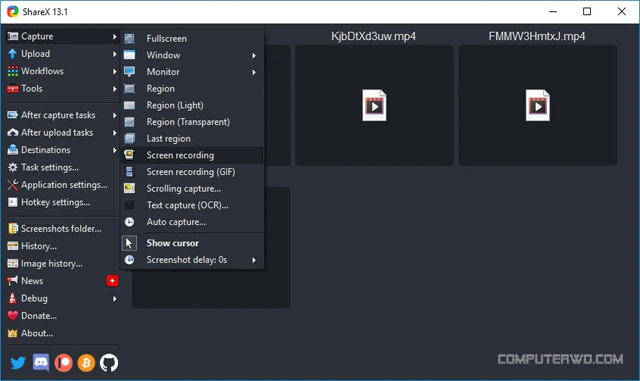Maximize the ShareX window

(587, 11)
